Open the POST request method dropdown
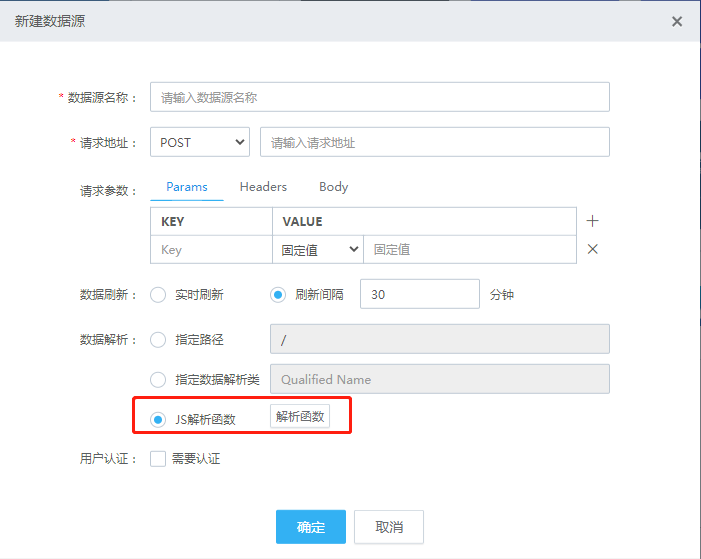701x559 pixels. tap(200, 142)
